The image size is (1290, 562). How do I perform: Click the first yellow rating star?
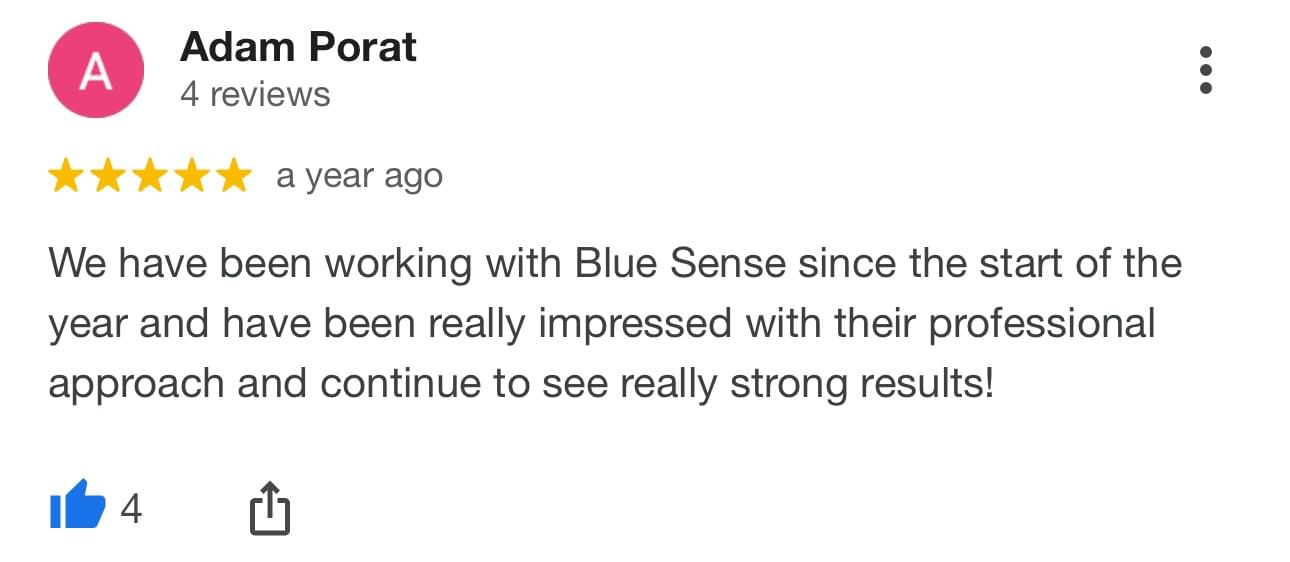pos(66,176)
